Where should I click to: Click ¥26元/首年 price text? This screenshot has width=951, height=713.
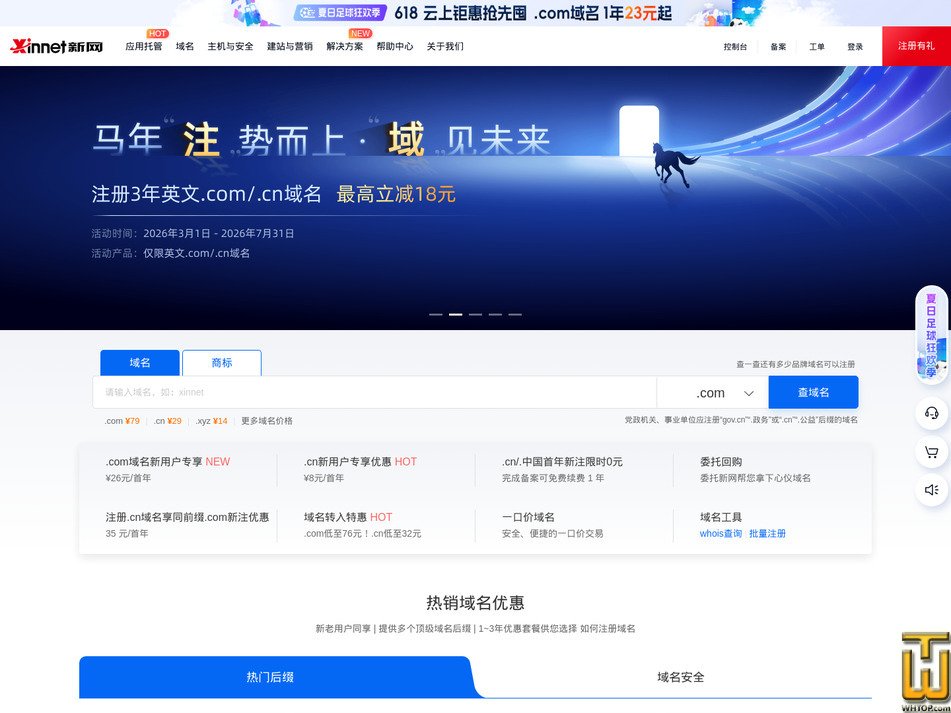129,478
